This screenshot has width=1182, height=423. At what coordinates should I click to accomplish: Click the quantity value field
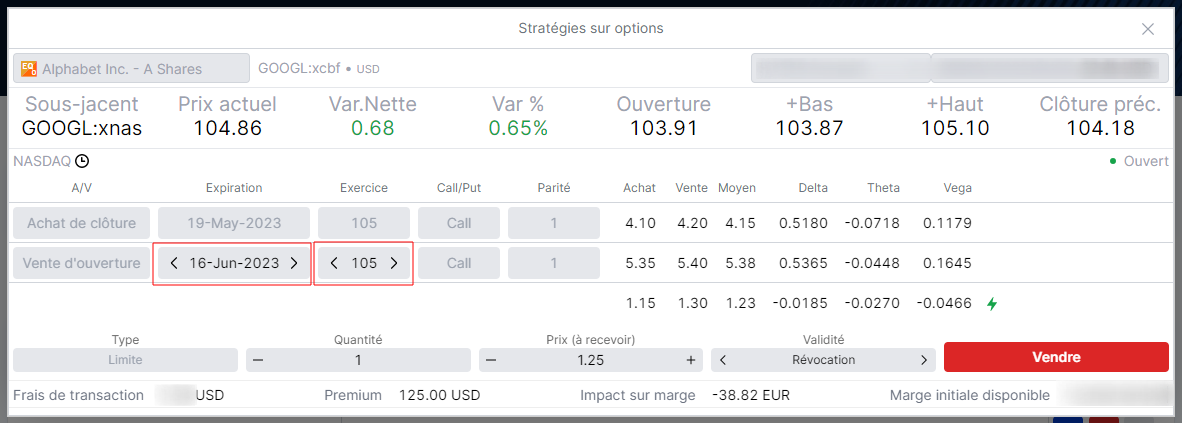[x=358, y=360]
